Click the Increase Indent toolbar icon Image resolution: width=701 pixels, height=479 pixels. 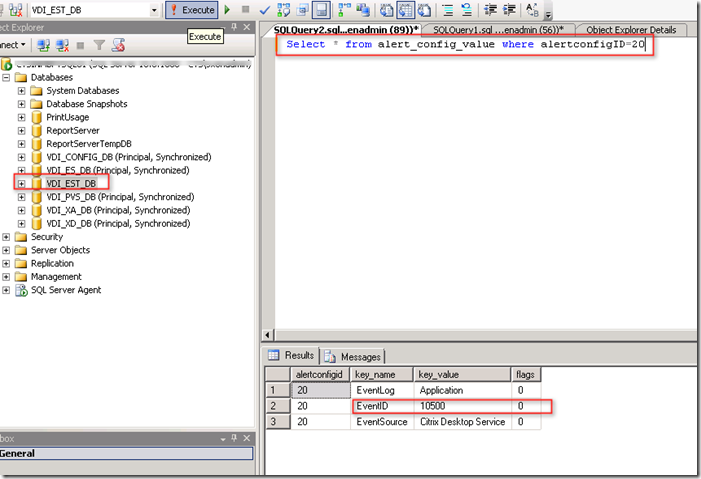(x=510, y=9)
